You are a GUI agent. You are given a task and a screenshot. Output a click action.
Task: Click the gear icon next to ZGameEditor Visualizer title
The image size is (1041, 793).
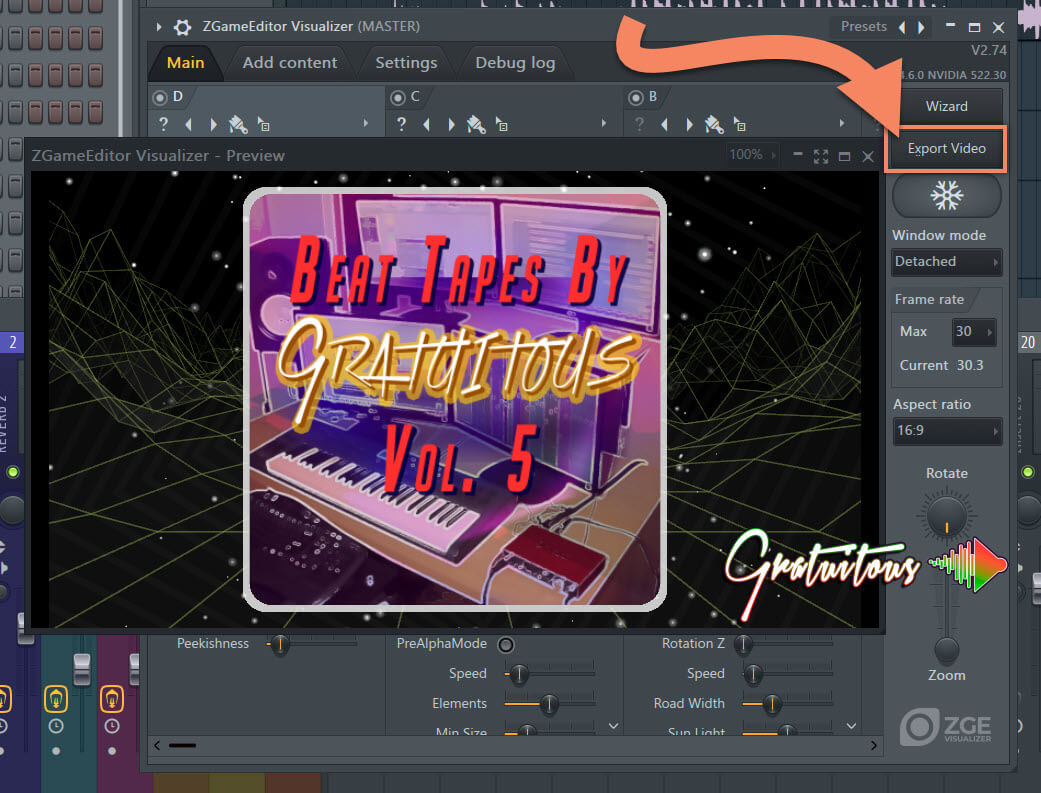click(181, 26)
